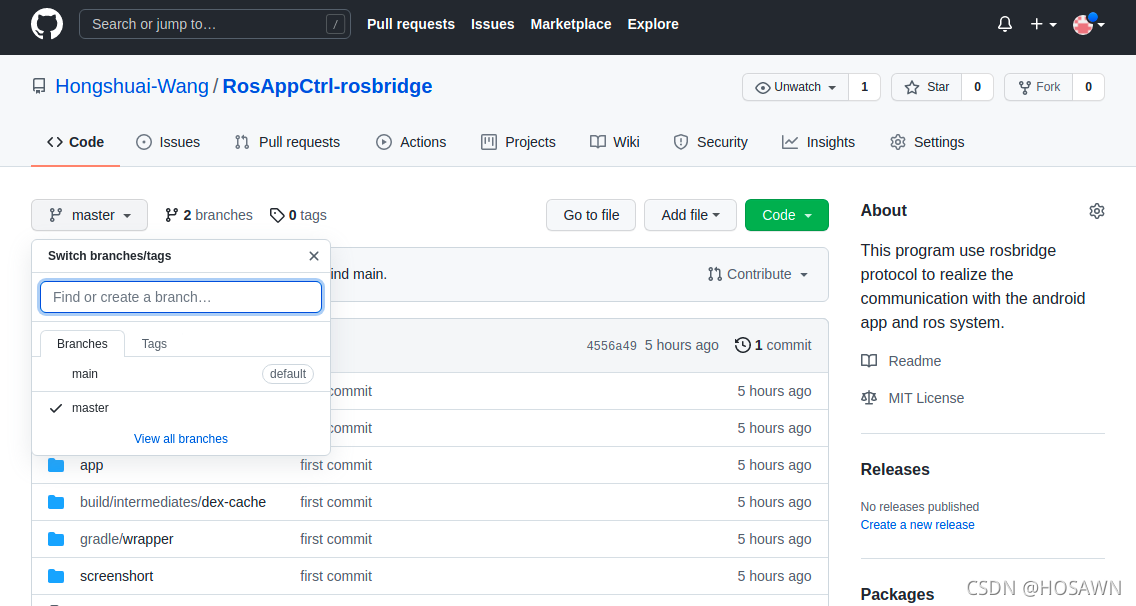Open the Contribute dropdown
This screenshot has width=1136, height=606.
[x=758, y=274]
